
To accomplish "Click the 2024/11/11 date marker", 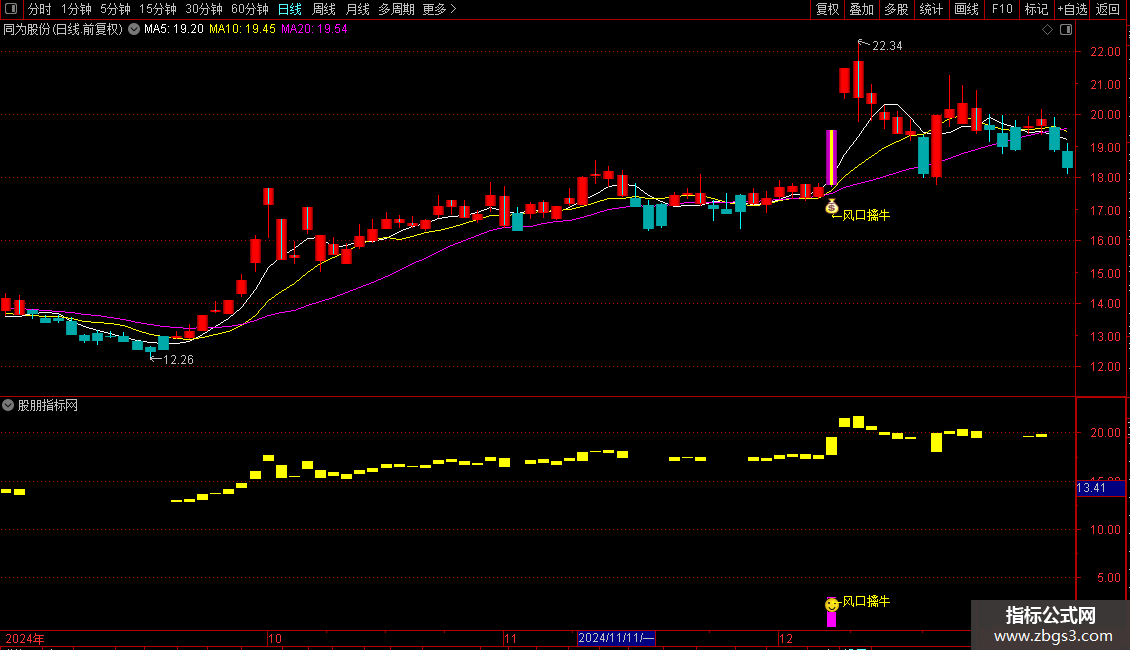I will (x=616, y=638).
